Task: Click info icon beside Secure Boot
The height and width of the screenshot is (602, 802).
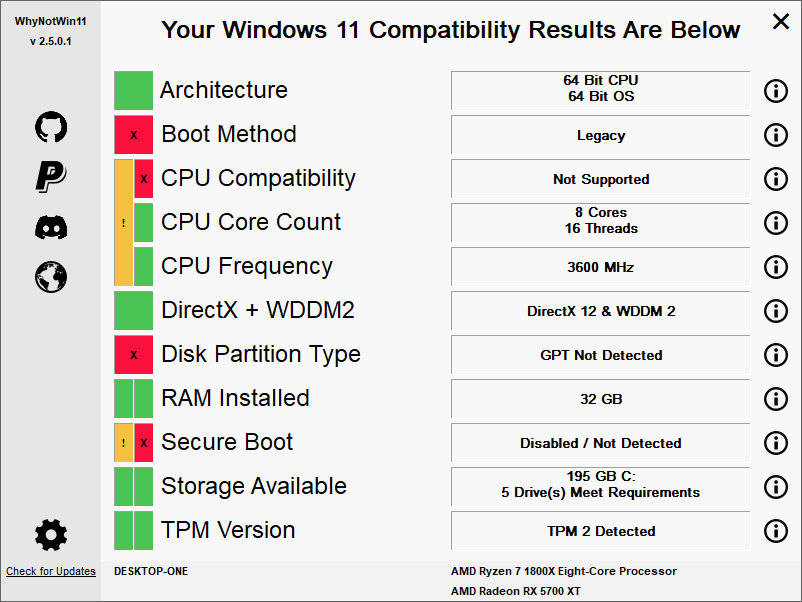Action: 776,443
